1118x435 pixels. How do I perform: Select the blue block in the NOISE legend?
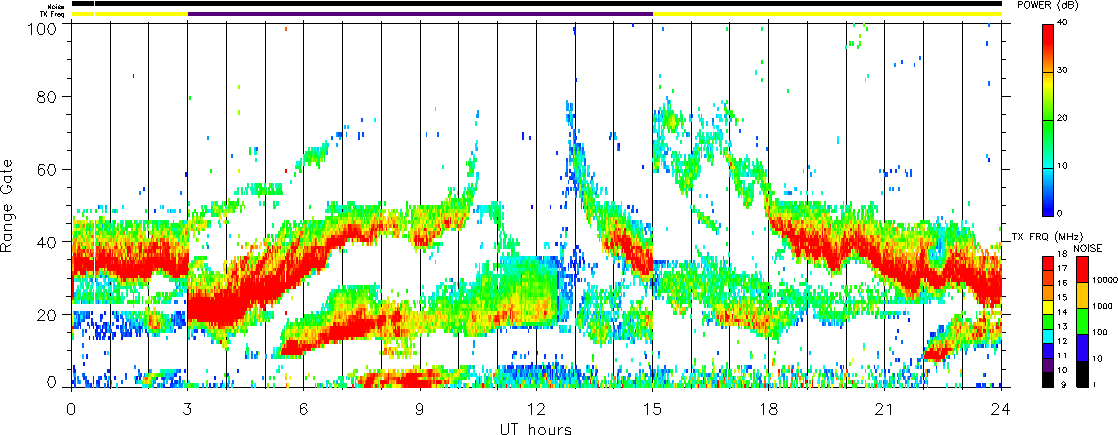click(x=1082, y=347)
